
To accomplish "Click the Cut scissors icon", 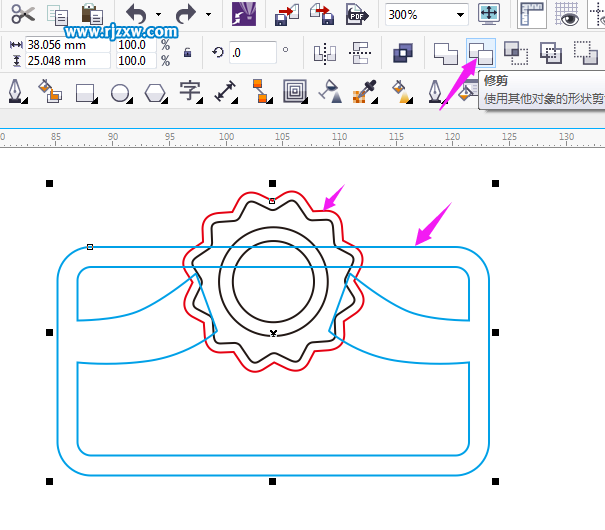I will (23, 14).
